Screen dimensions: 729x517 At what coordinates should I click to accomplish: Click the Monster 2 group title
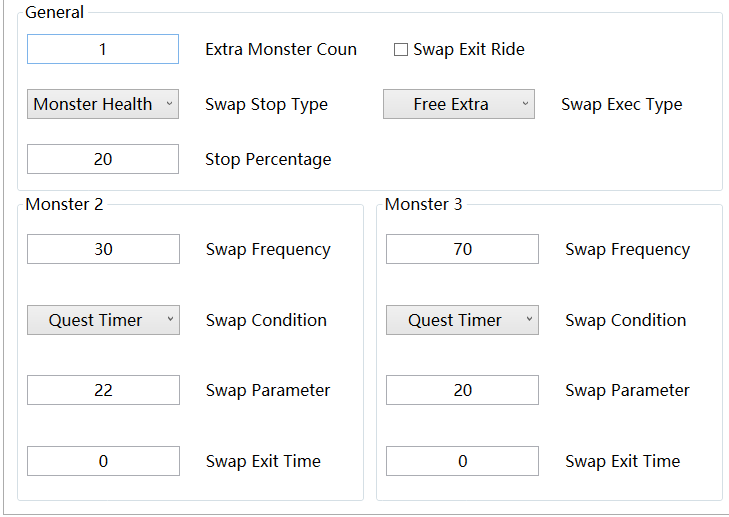coord(64,204)
